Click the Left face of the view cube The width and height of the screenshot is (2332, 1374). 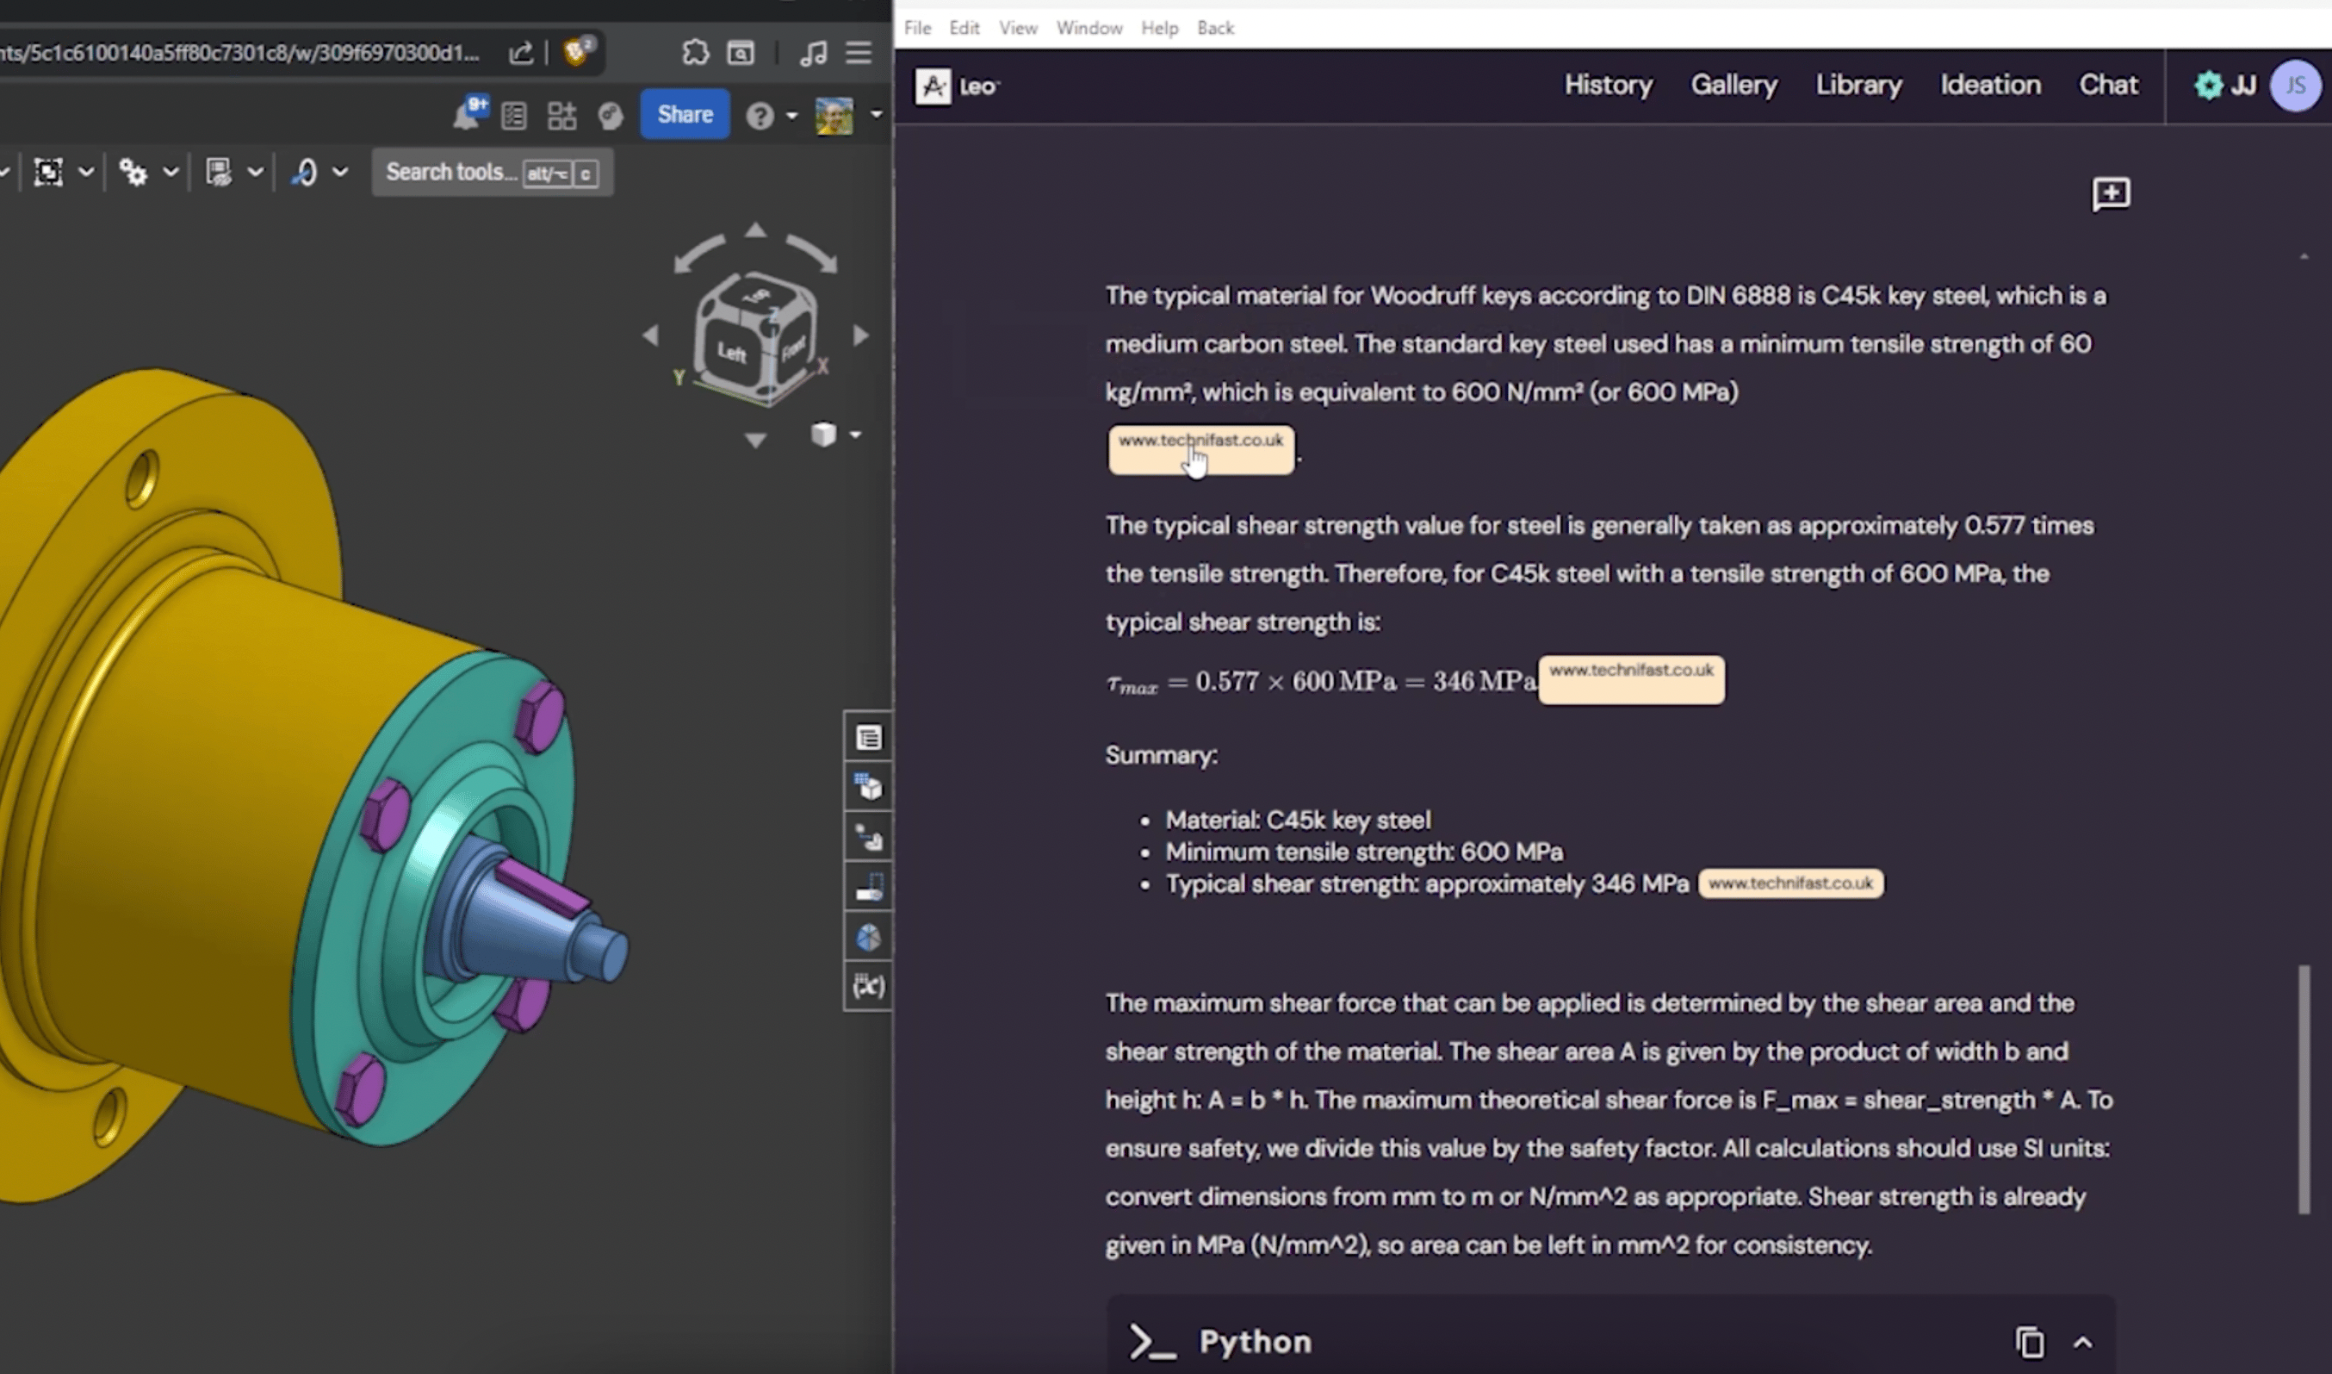733,352
